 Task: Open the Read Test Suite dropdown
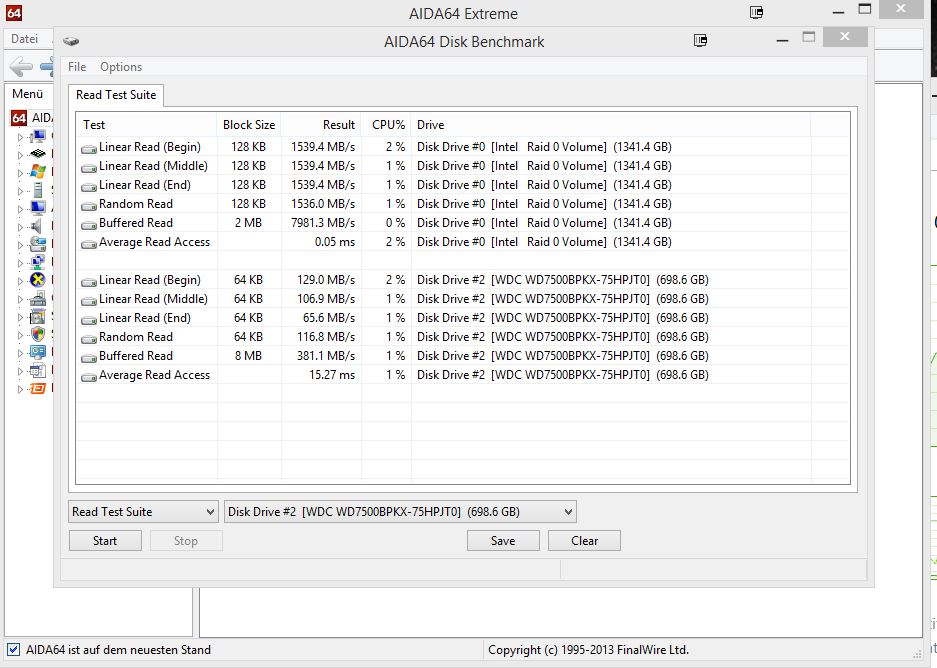[143, 512]
